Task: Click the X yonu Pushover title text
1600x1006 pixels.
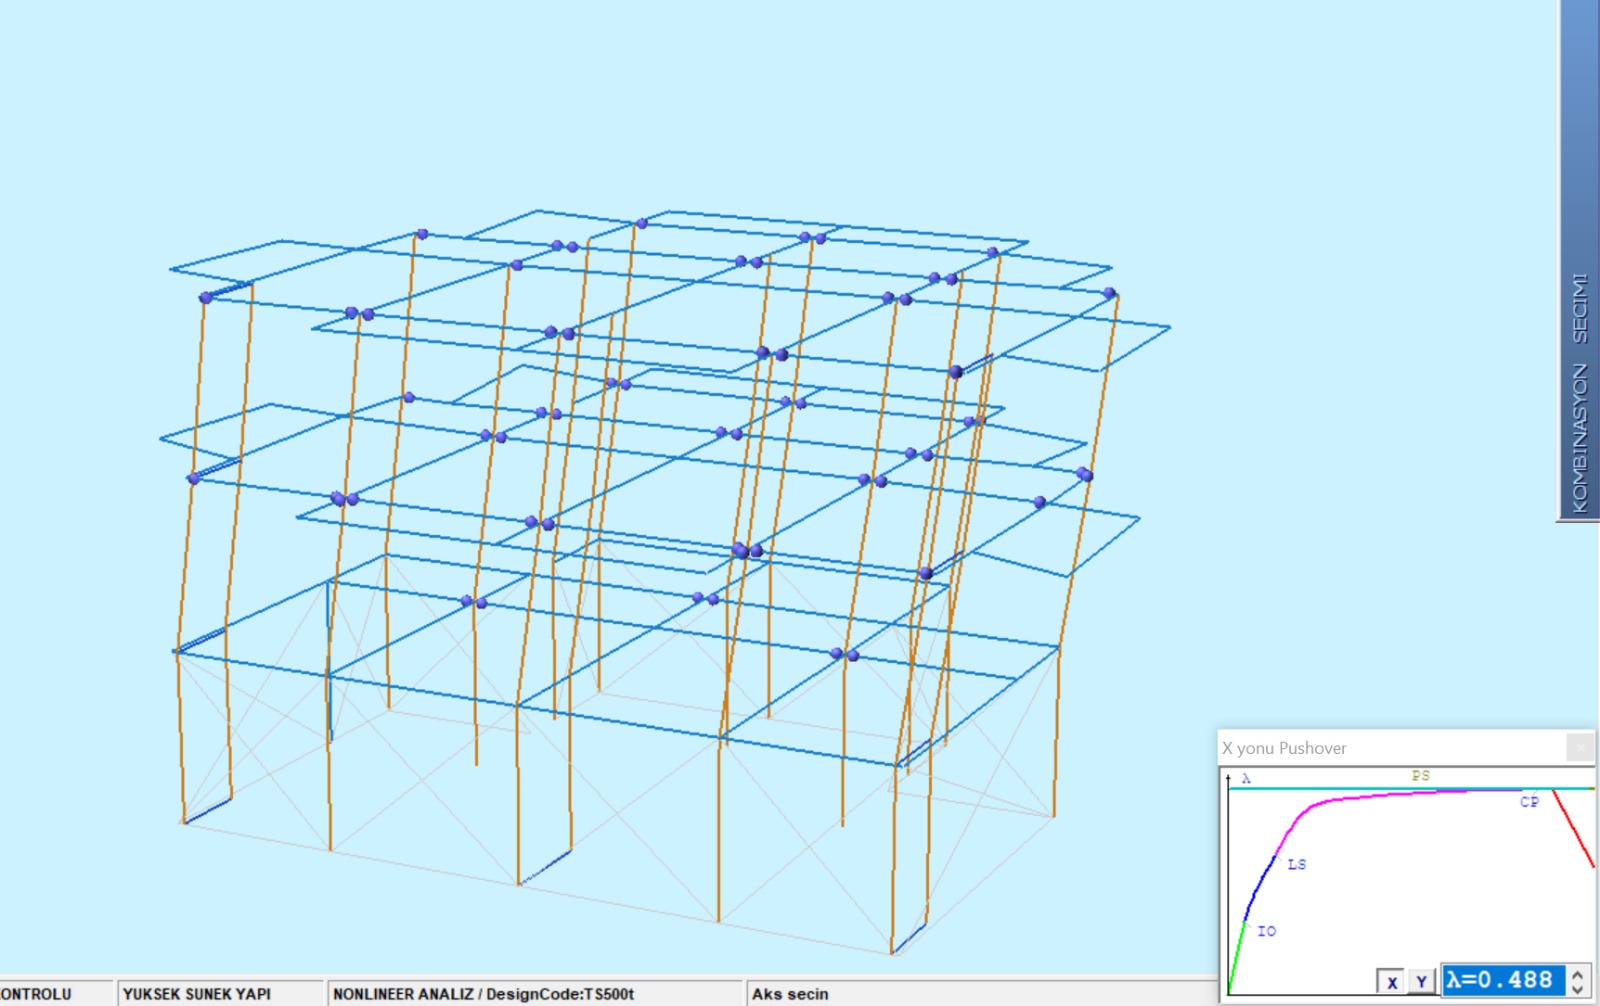Action: click(1284, 748)
